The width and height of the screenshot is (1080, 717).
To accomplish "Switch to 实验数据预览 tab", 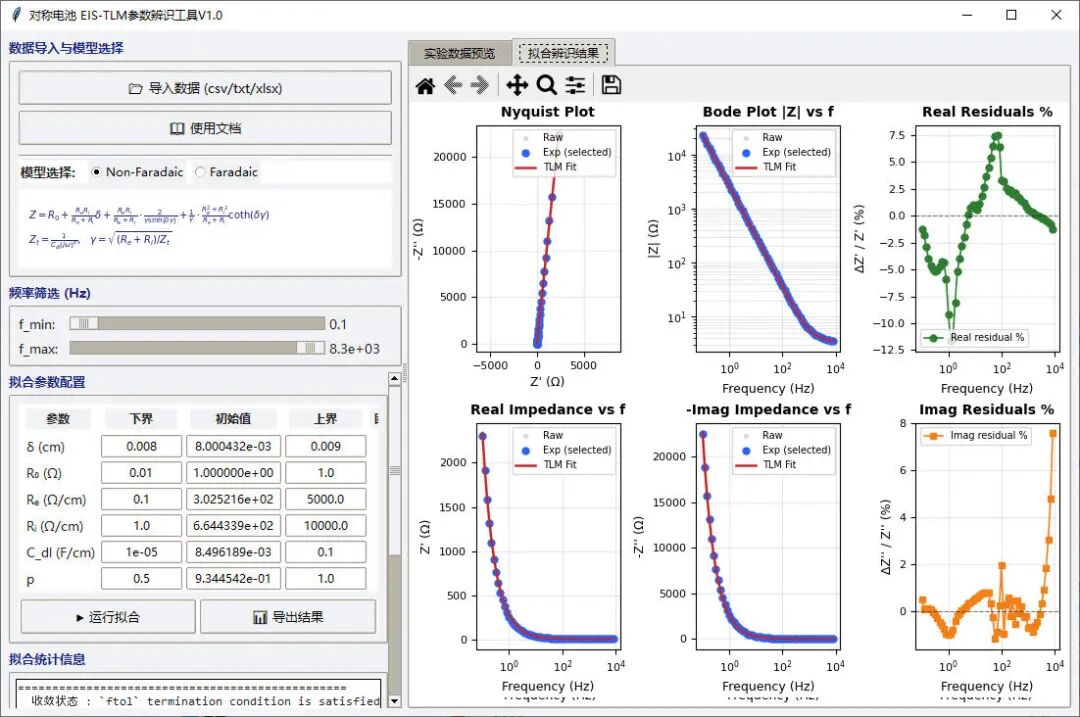I will [459, 53].
